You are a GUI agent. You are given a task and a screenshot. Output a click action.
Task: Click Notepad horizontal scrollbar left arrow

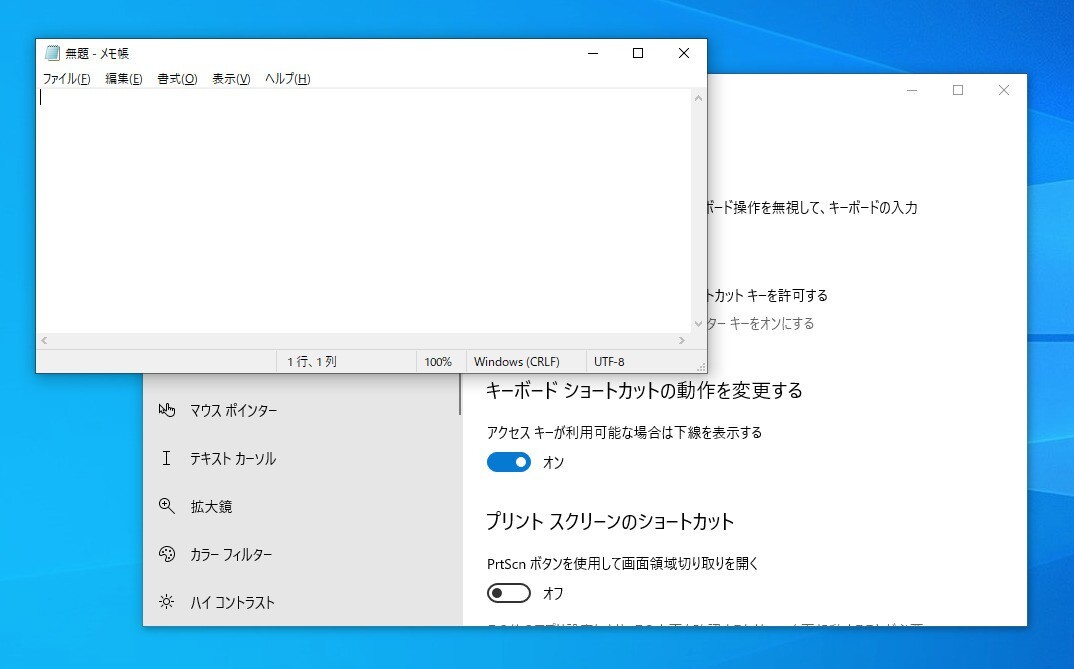click(x=45, y=340)
